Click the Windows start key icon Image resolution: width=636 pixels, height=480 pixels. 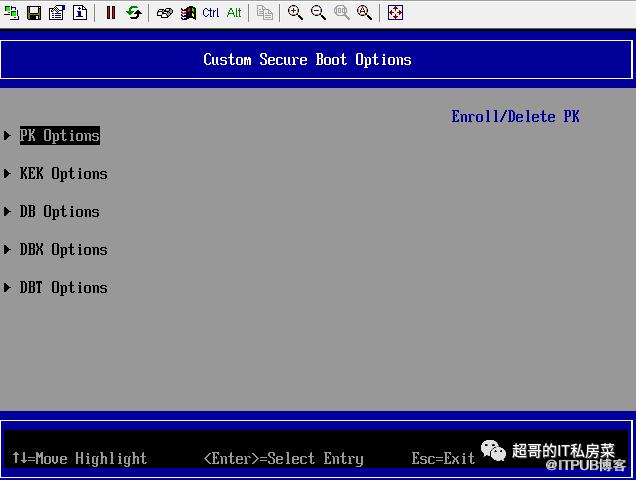pos(187,12)
